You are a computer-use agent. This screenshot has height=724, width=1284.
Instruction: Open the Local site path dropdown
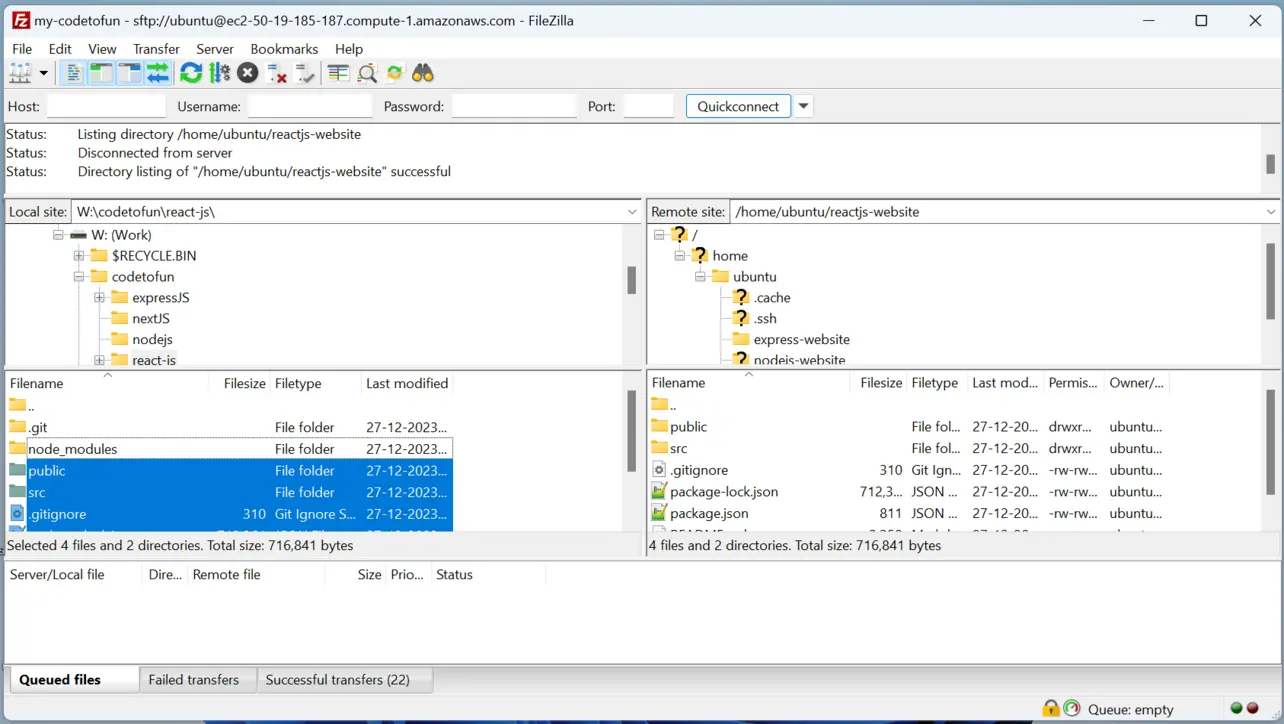[x=632, y=212]
